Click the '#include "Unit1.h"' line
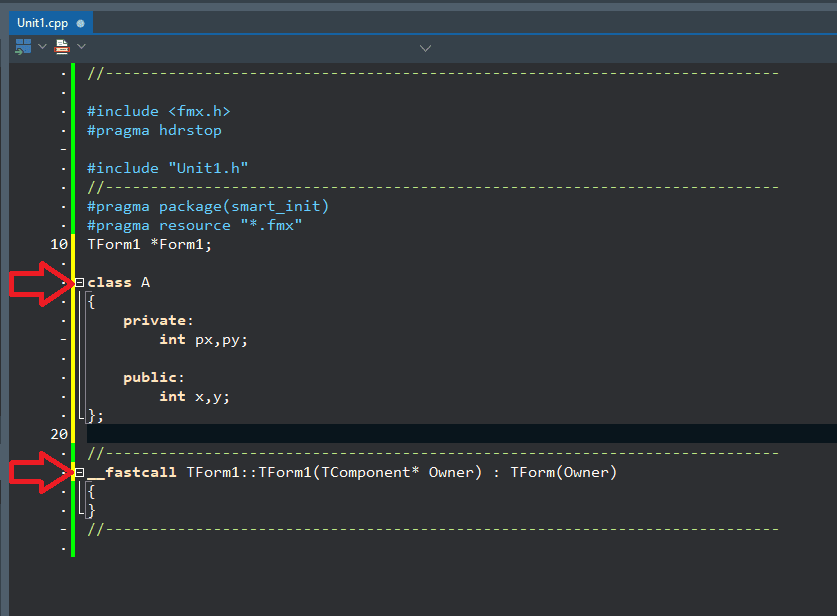 click(168, 169)
